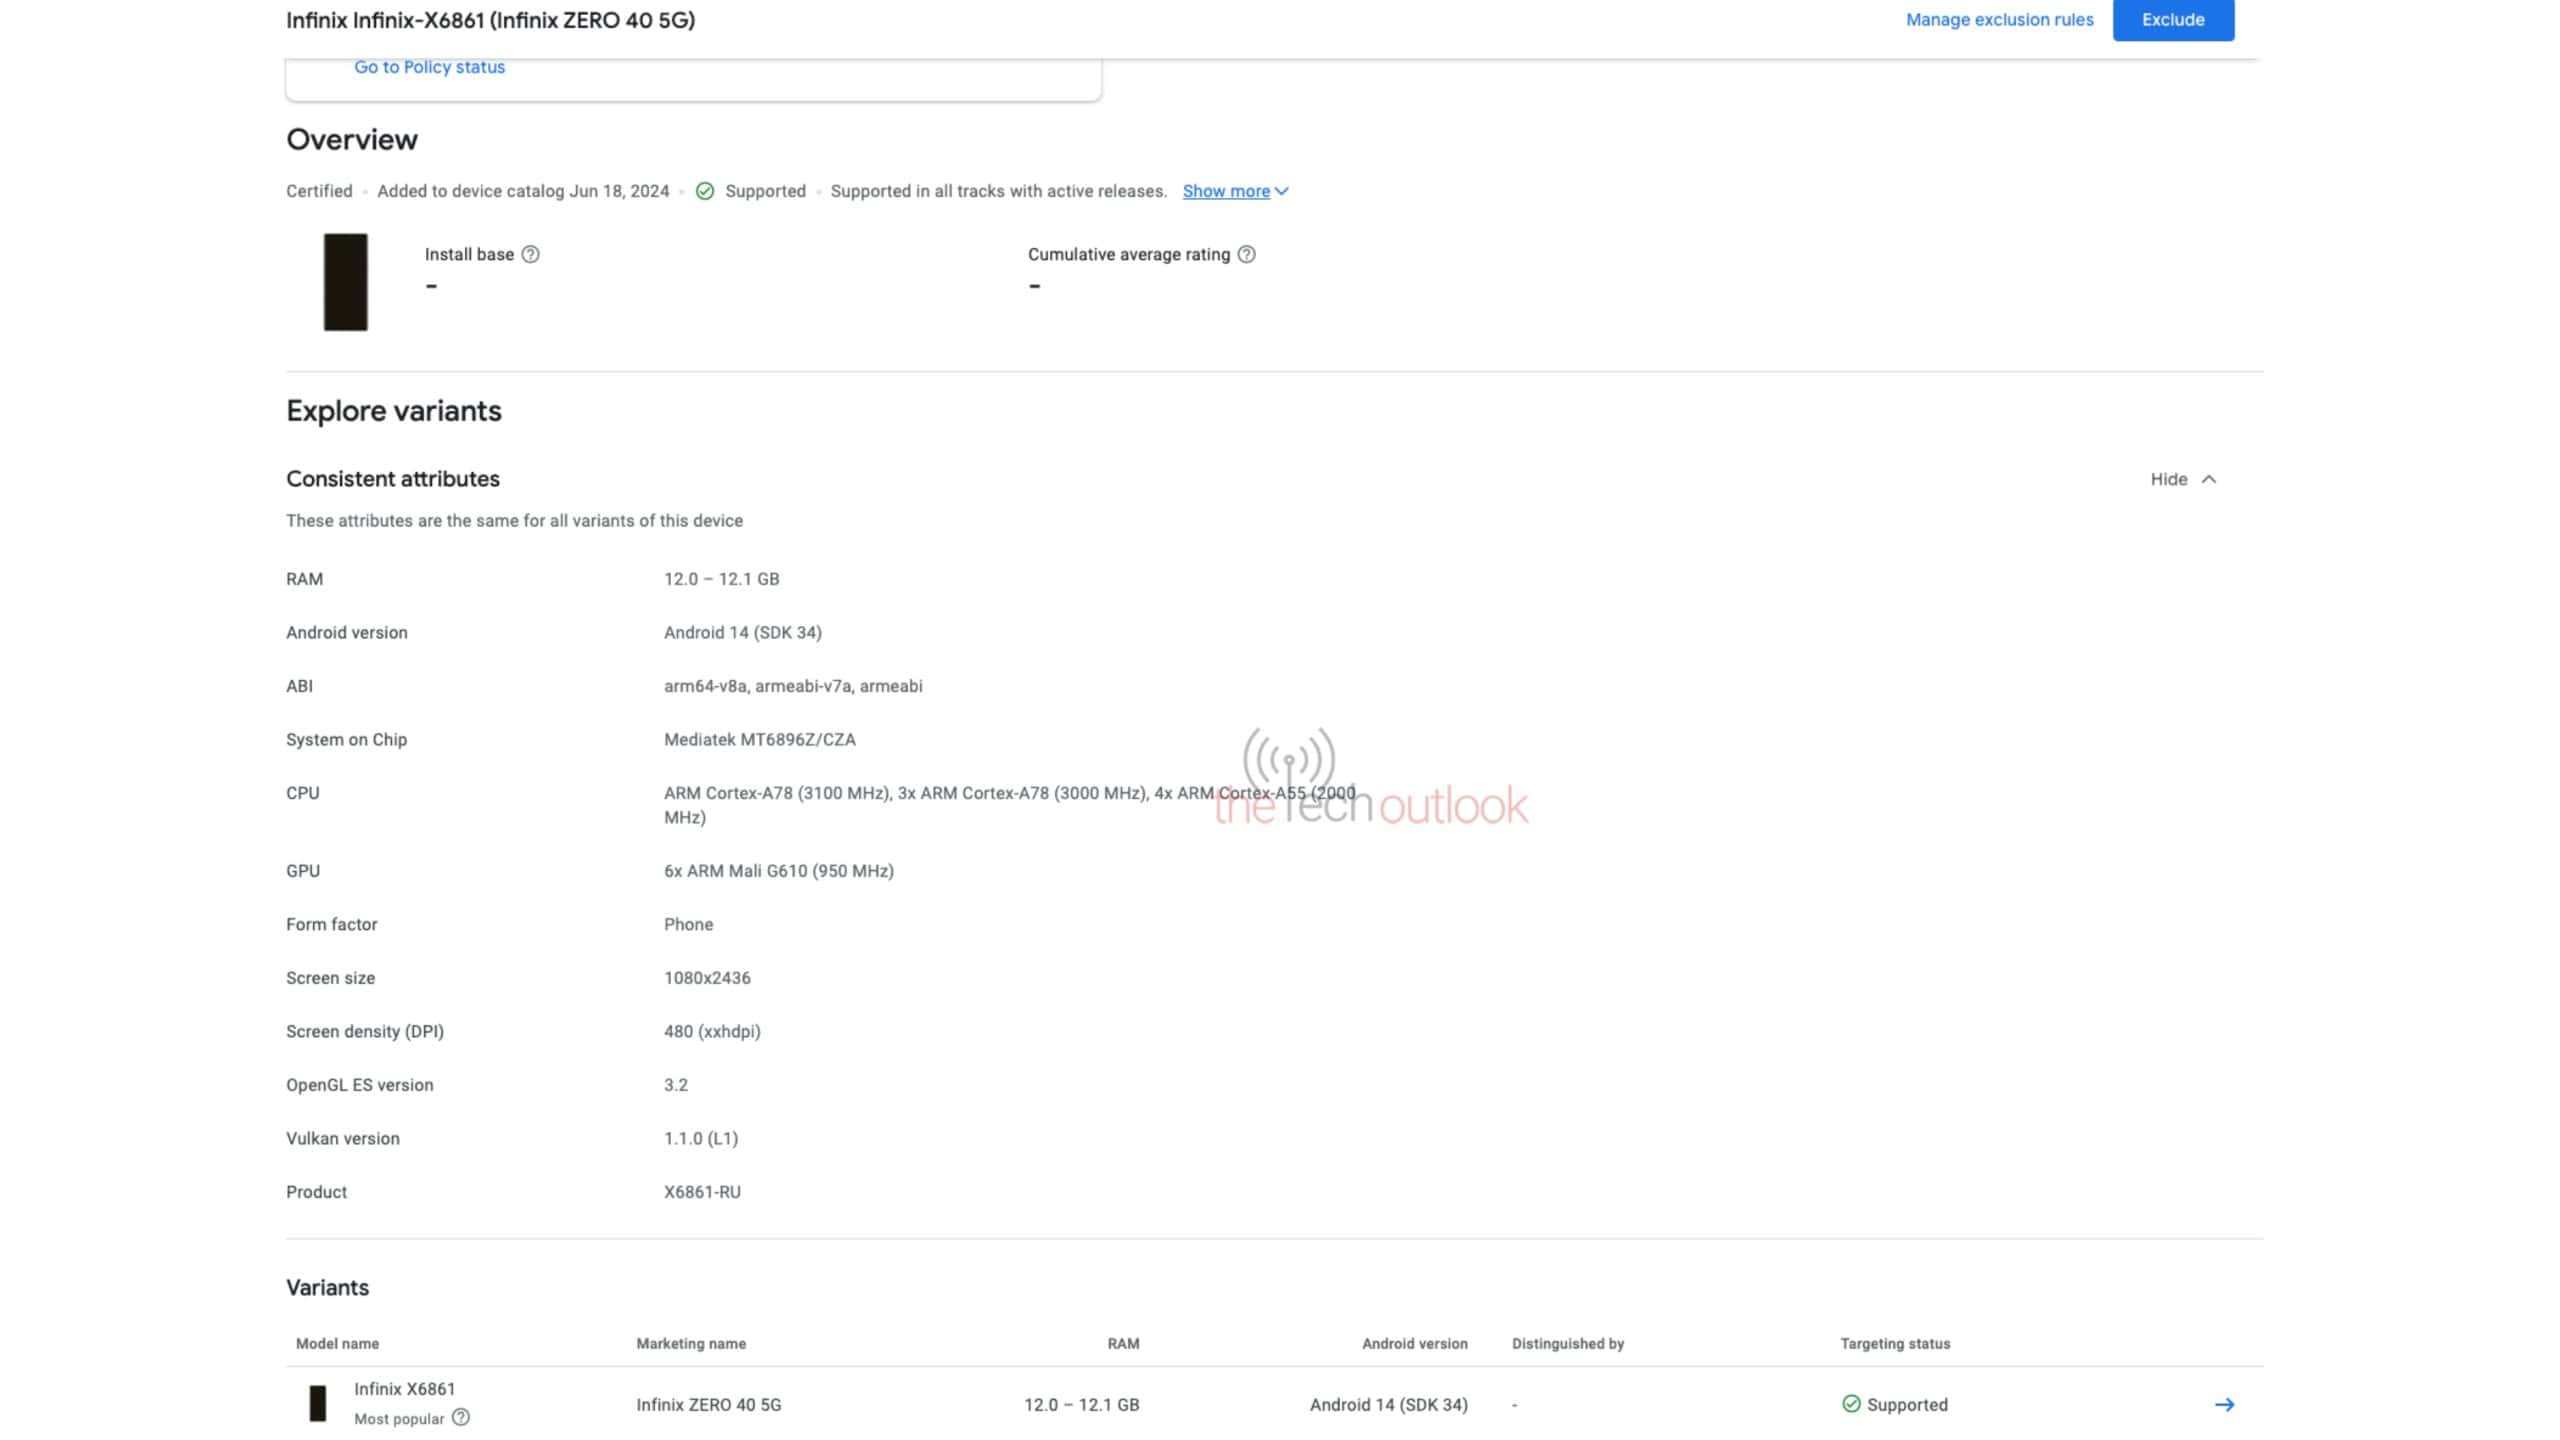The height and width of the screenshot is (1440, 2560).
Task: Select Go to Policy status link
Action: [x=429, y=67]
